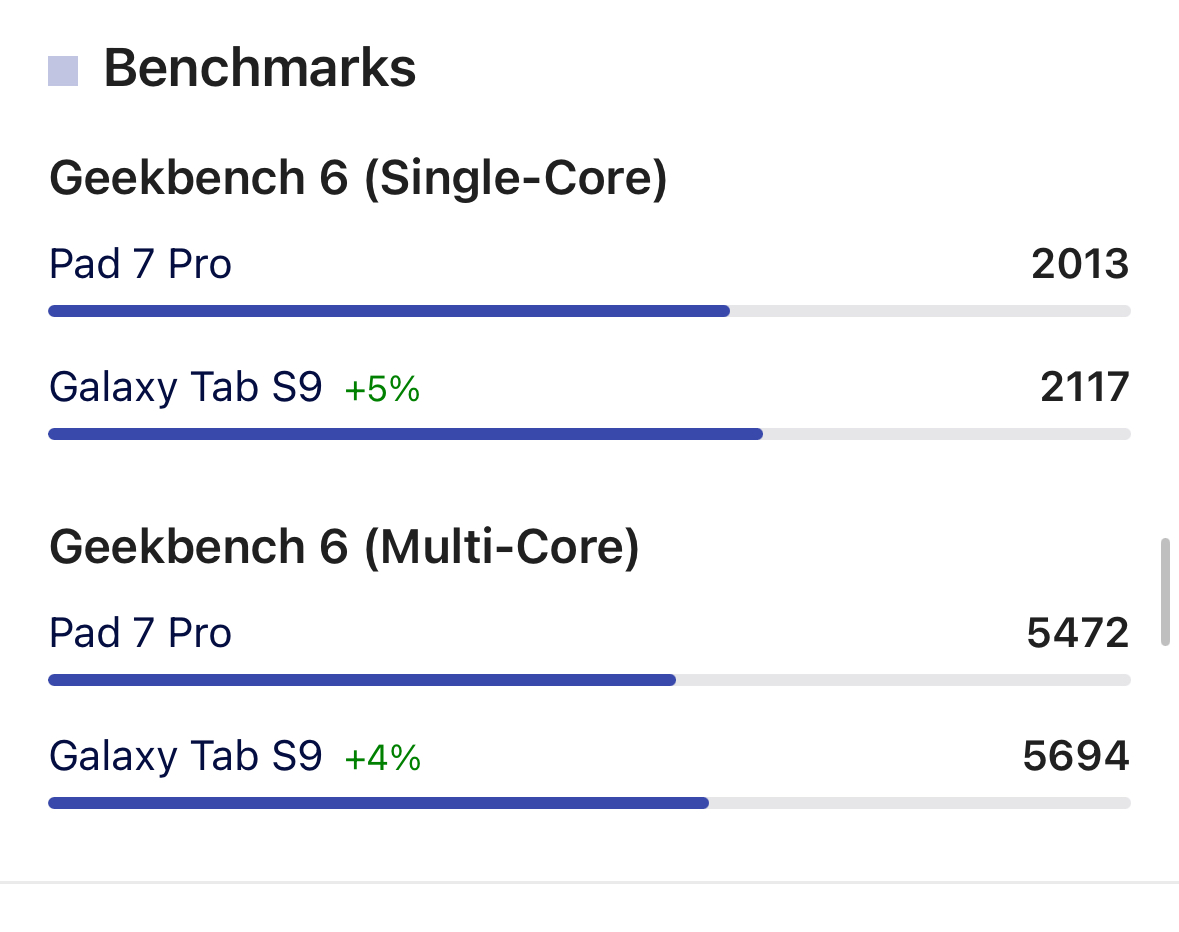Select the Geekbench 6 (Multi-Core) title
1179x932 pixels.
tap(343, 547)
